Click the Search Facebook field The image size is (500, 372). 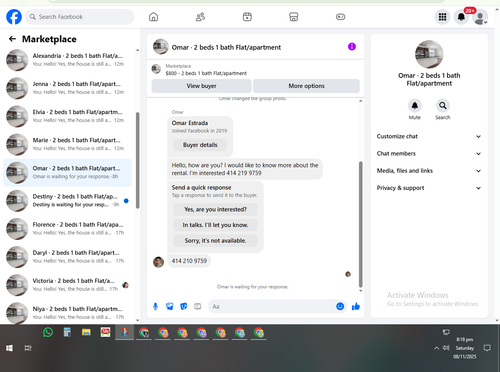[80, 17]
